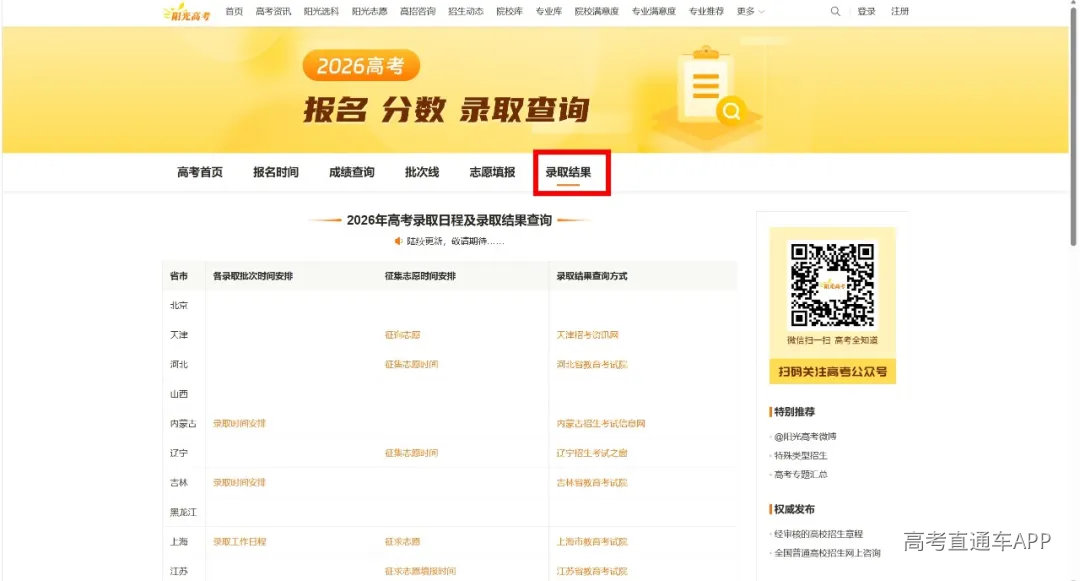Open 专业推荐 in the top navigation

point(706,11)
